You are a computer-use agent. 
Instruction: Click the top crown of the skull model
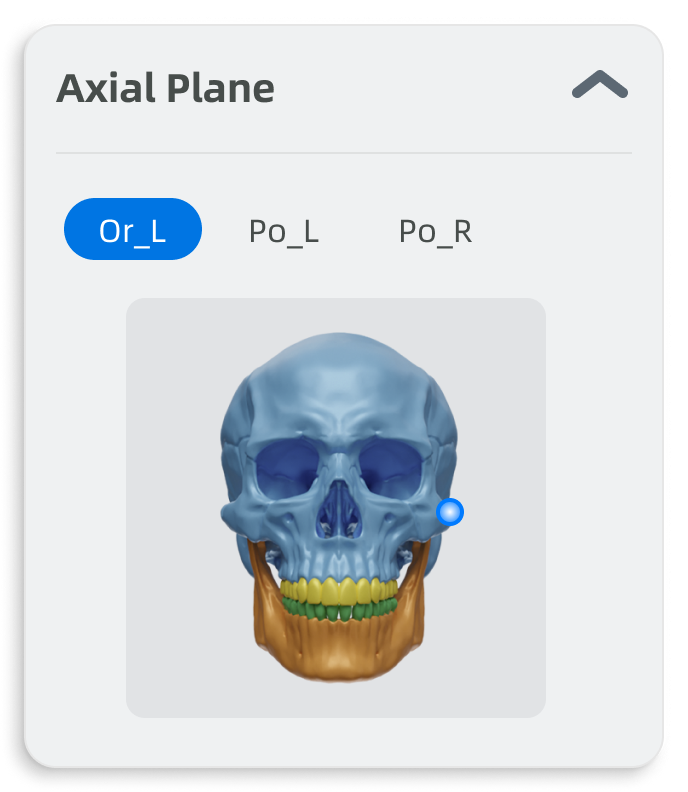tap(340, 345)
